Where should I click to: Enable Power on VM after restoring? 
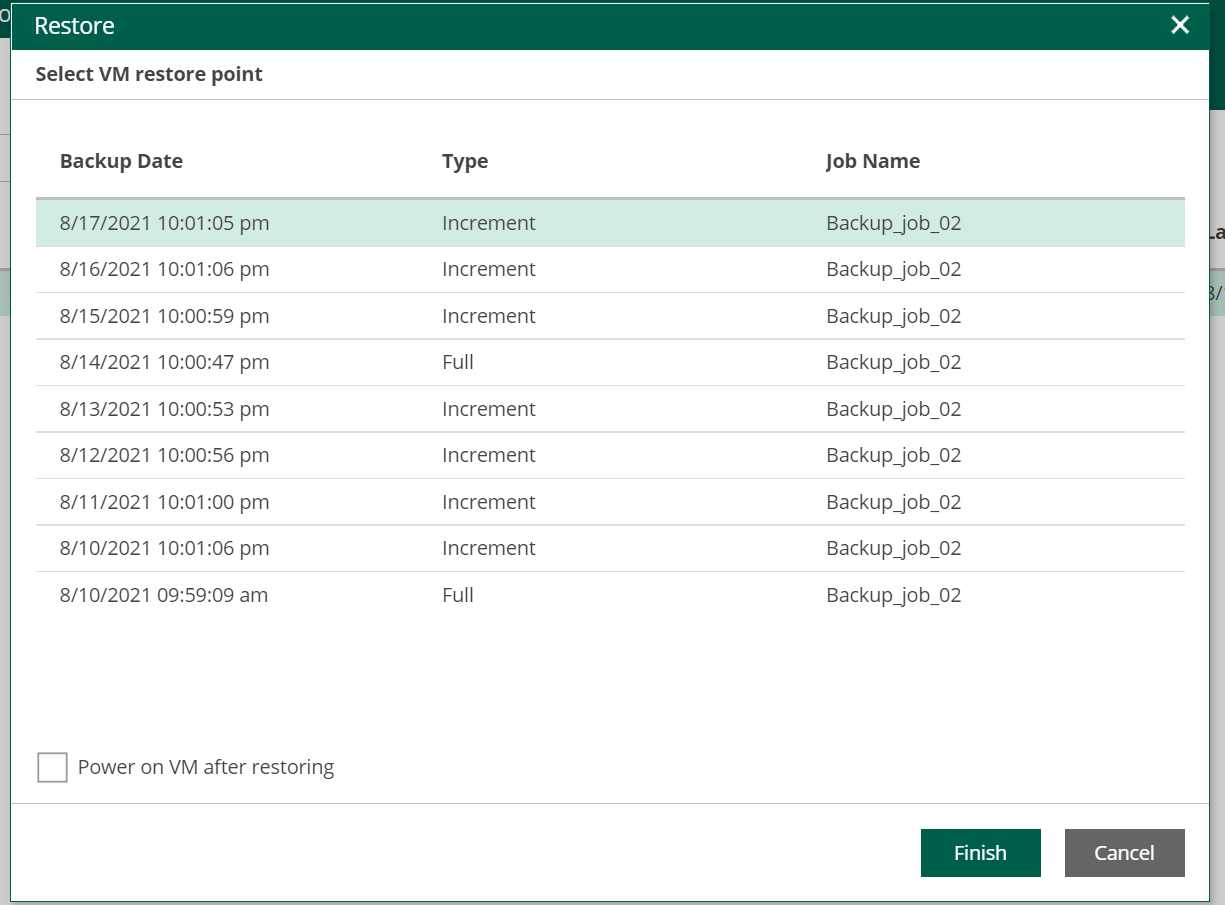point(52,767)
